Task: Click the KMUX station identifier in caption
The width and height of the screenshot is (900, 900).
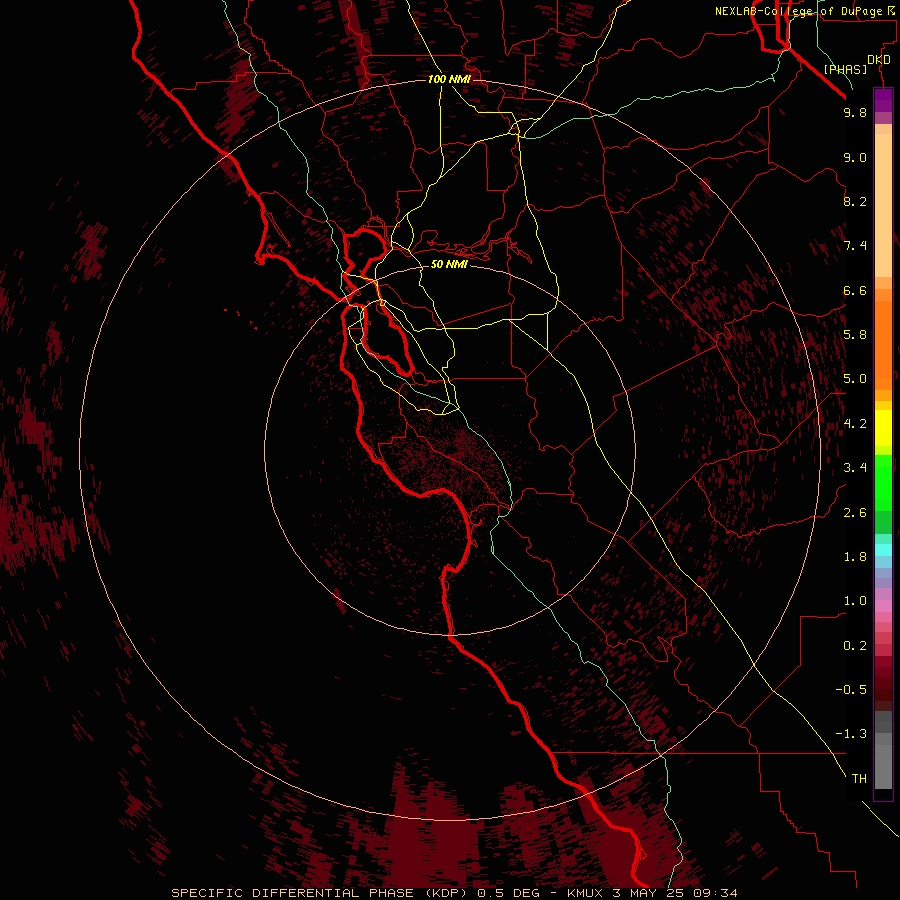Action: coord(585,893)
